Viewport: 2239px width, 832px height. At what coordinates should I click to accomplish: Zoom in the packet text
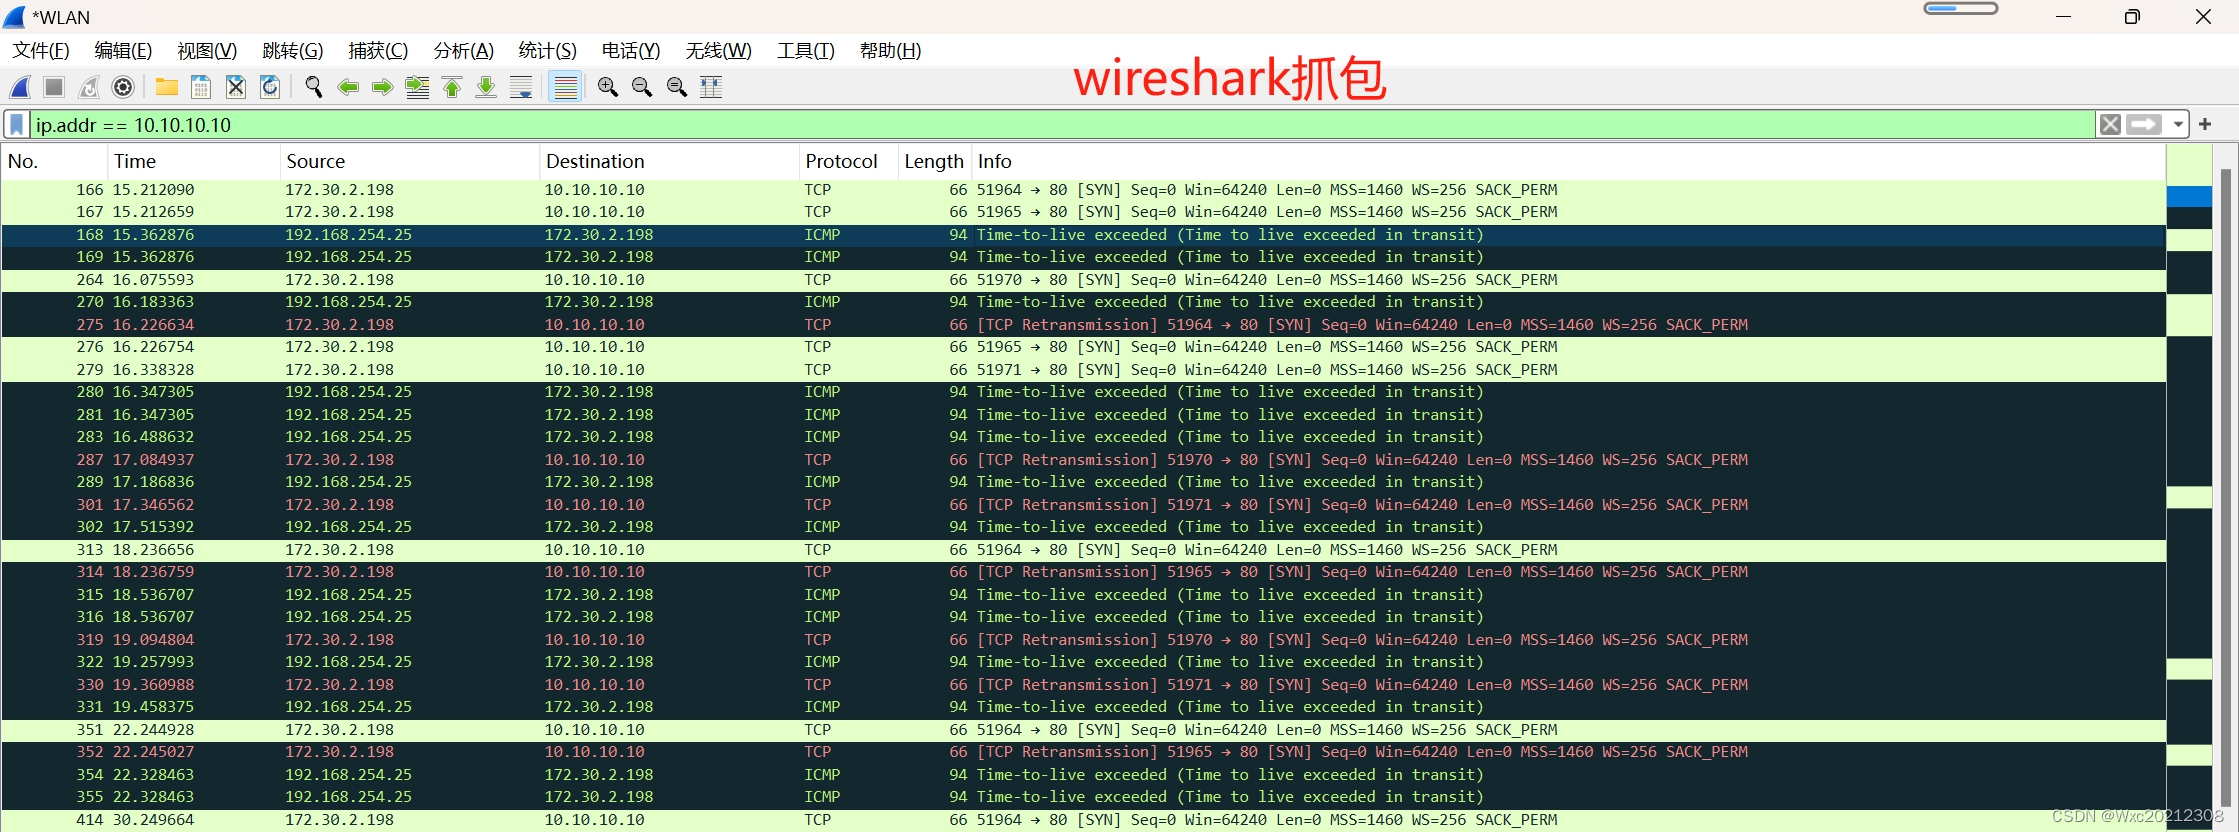608,87
